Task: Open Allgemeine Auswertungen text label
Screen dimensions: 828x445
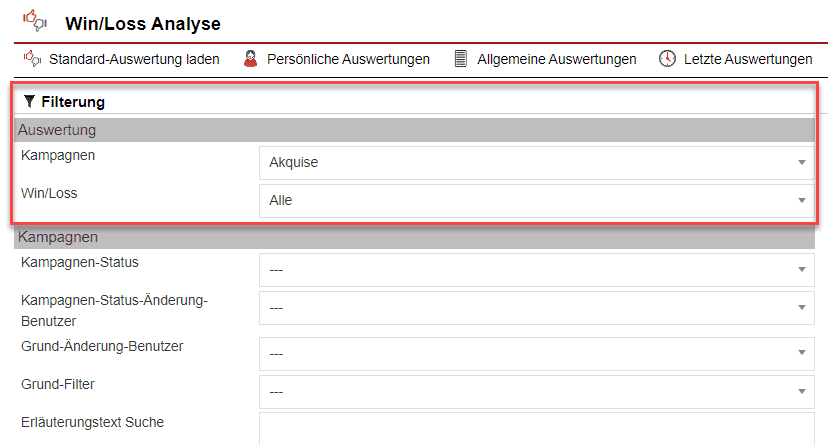Action: [x=556, y=59]
